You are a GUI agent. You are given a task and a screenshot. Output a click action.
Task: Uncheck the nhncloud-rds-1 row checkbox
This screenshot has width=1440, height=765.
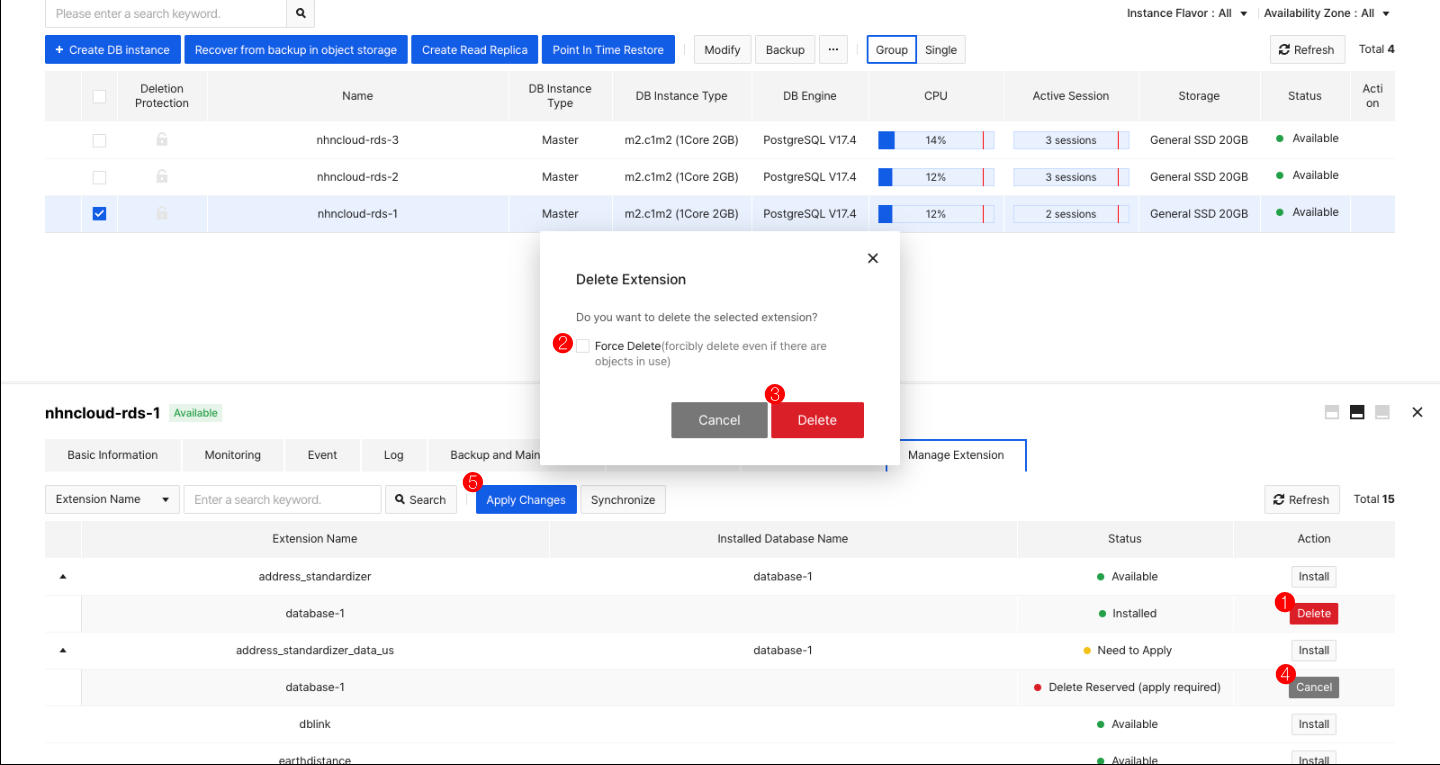pyautogui.click(x=99, y=213)
